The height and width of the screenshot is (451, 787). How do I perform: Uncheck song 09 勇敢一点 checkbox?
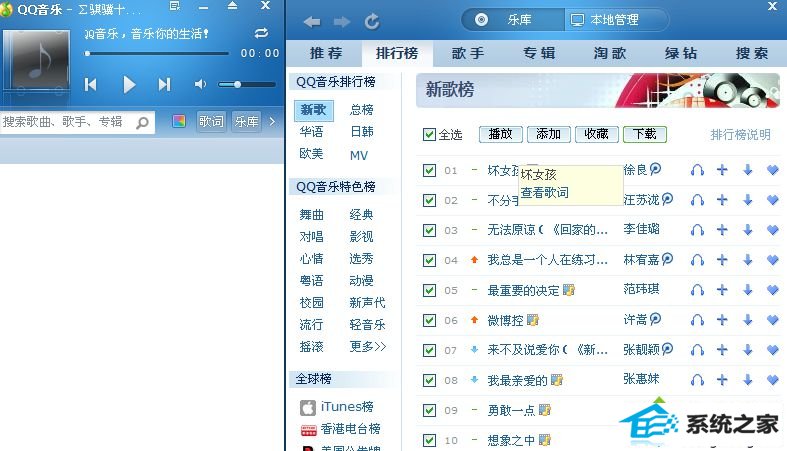pos(429,410)
